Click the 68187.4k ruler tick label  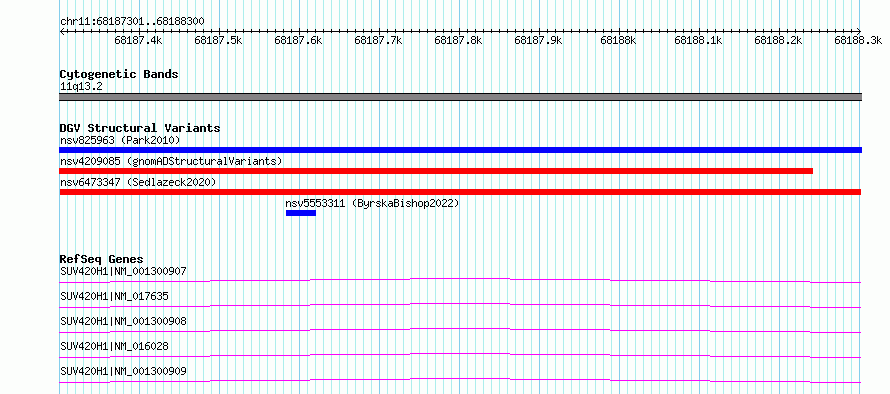tap(138, 40)
